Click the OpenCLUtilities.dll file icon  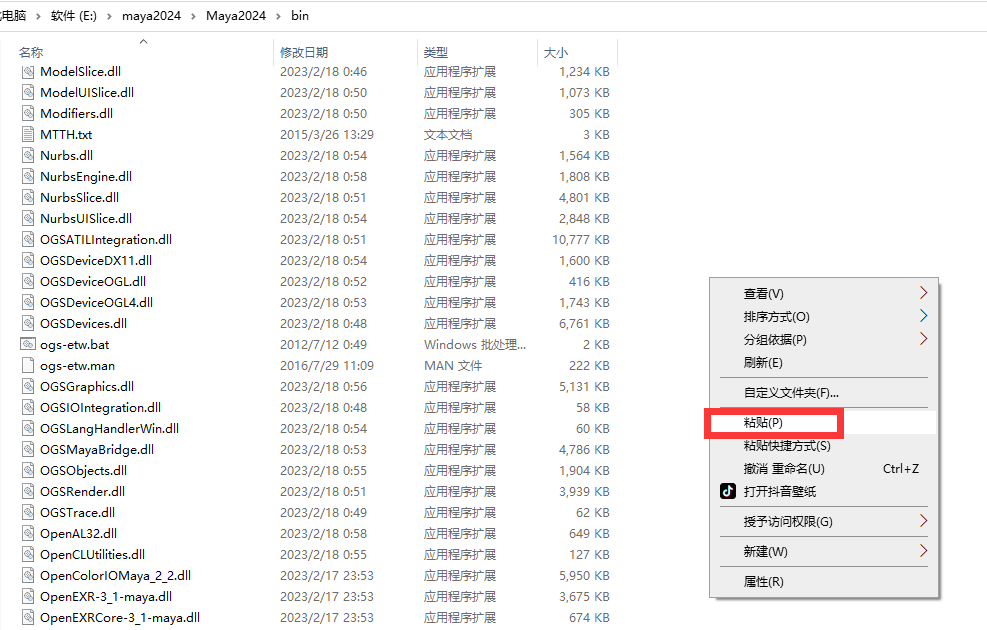coord(28,554)
